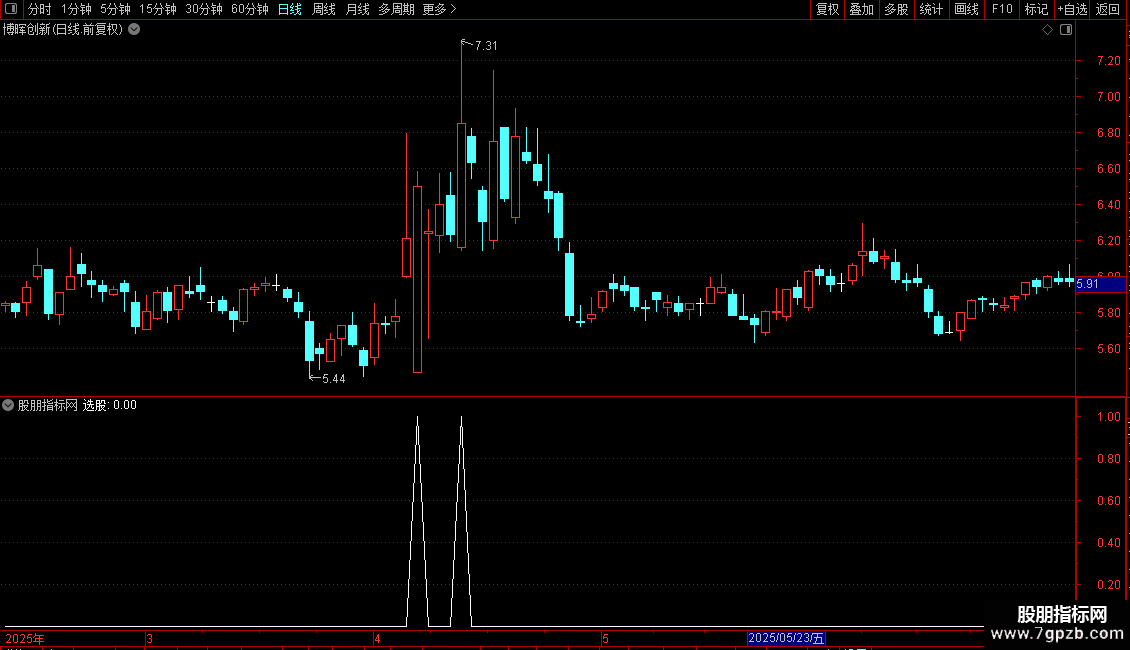Toggle the left sidebar panel icon
This screenshot has height=650, width=1130.
pos(11,9)
